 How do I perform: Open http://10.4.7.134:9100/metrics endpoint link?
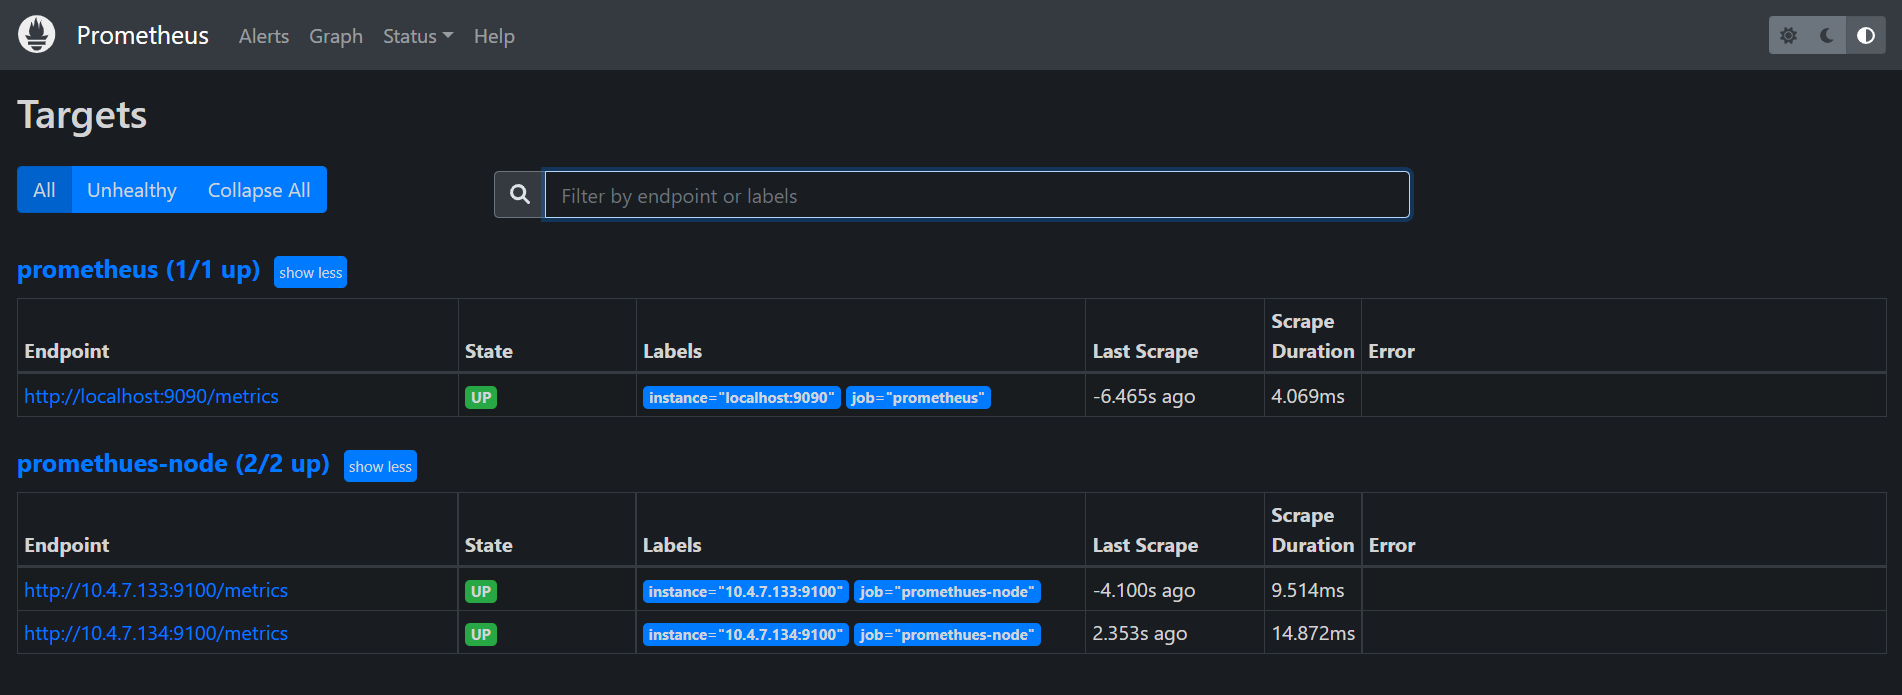(156, 633)
